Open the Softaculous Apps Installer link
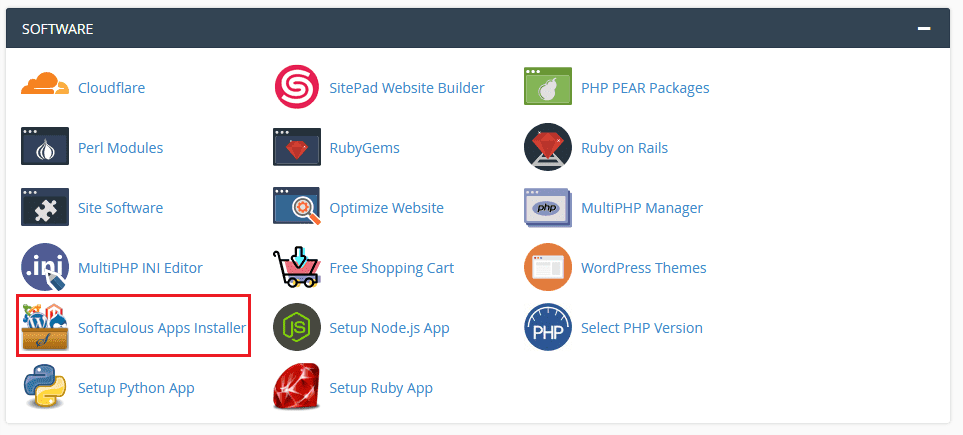Viewport: 963px width, 435px height. click(x=162, y=328)
